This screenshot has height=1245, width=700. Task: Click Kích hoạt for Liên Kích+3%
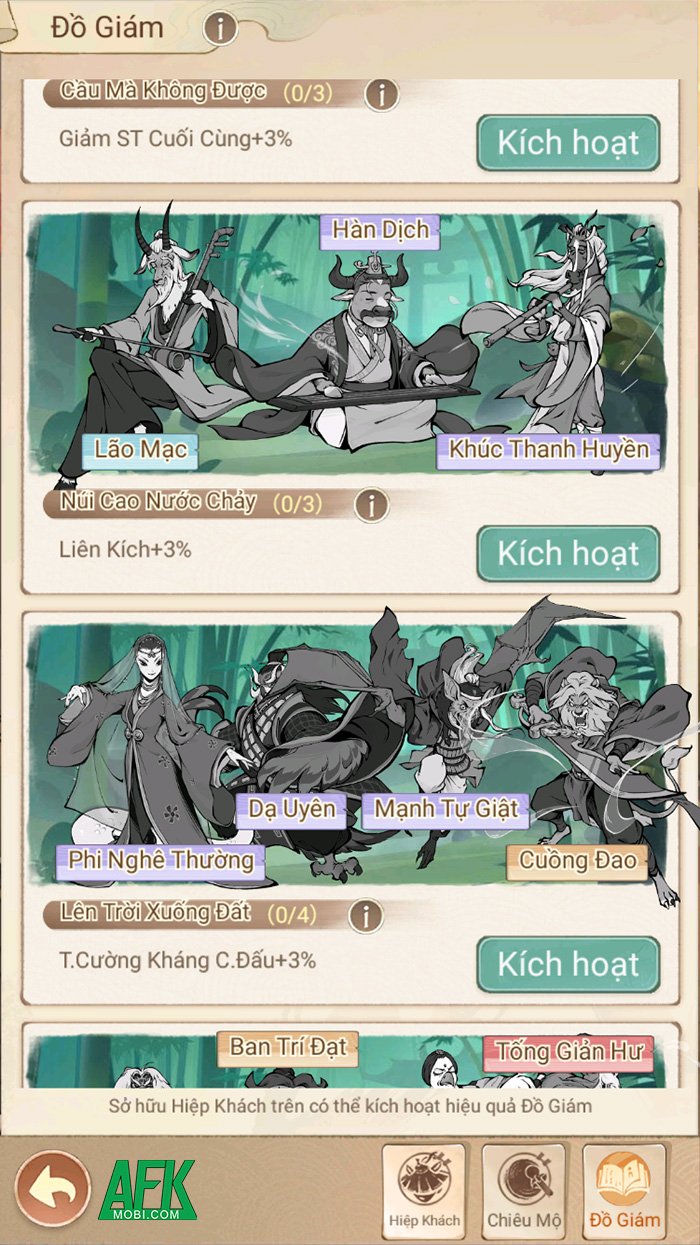pos(568,553)
